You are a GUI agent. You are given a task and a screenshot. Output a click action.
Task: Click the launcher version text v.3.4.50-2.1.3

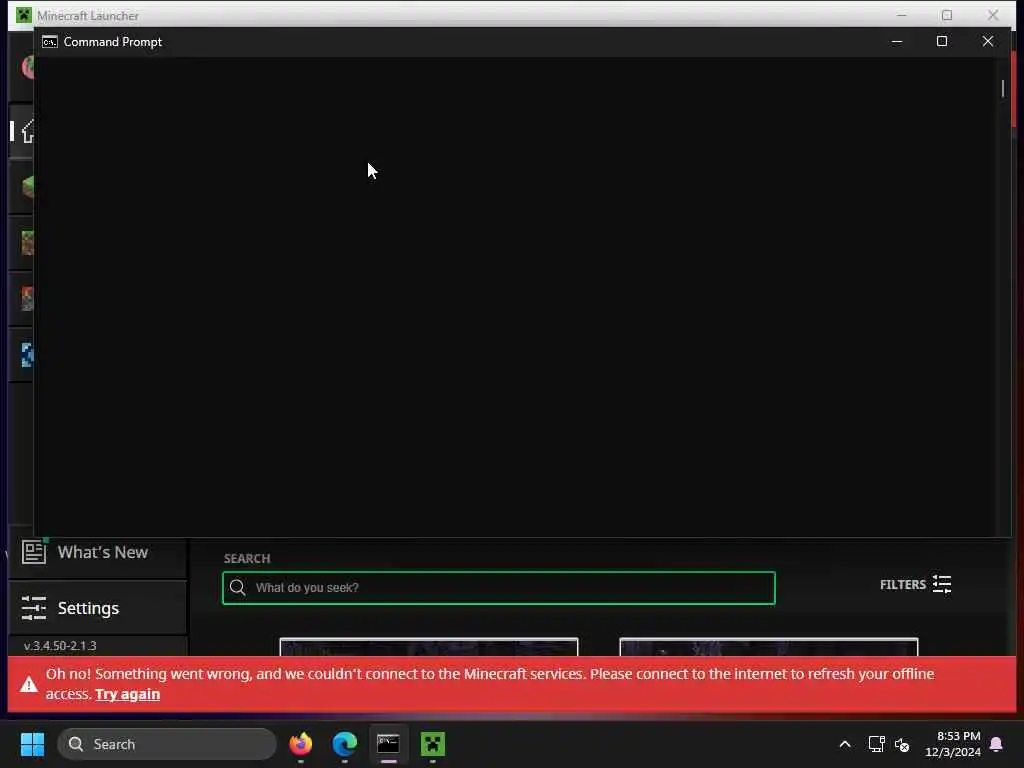pyautogui.click(x=60, y=646)
